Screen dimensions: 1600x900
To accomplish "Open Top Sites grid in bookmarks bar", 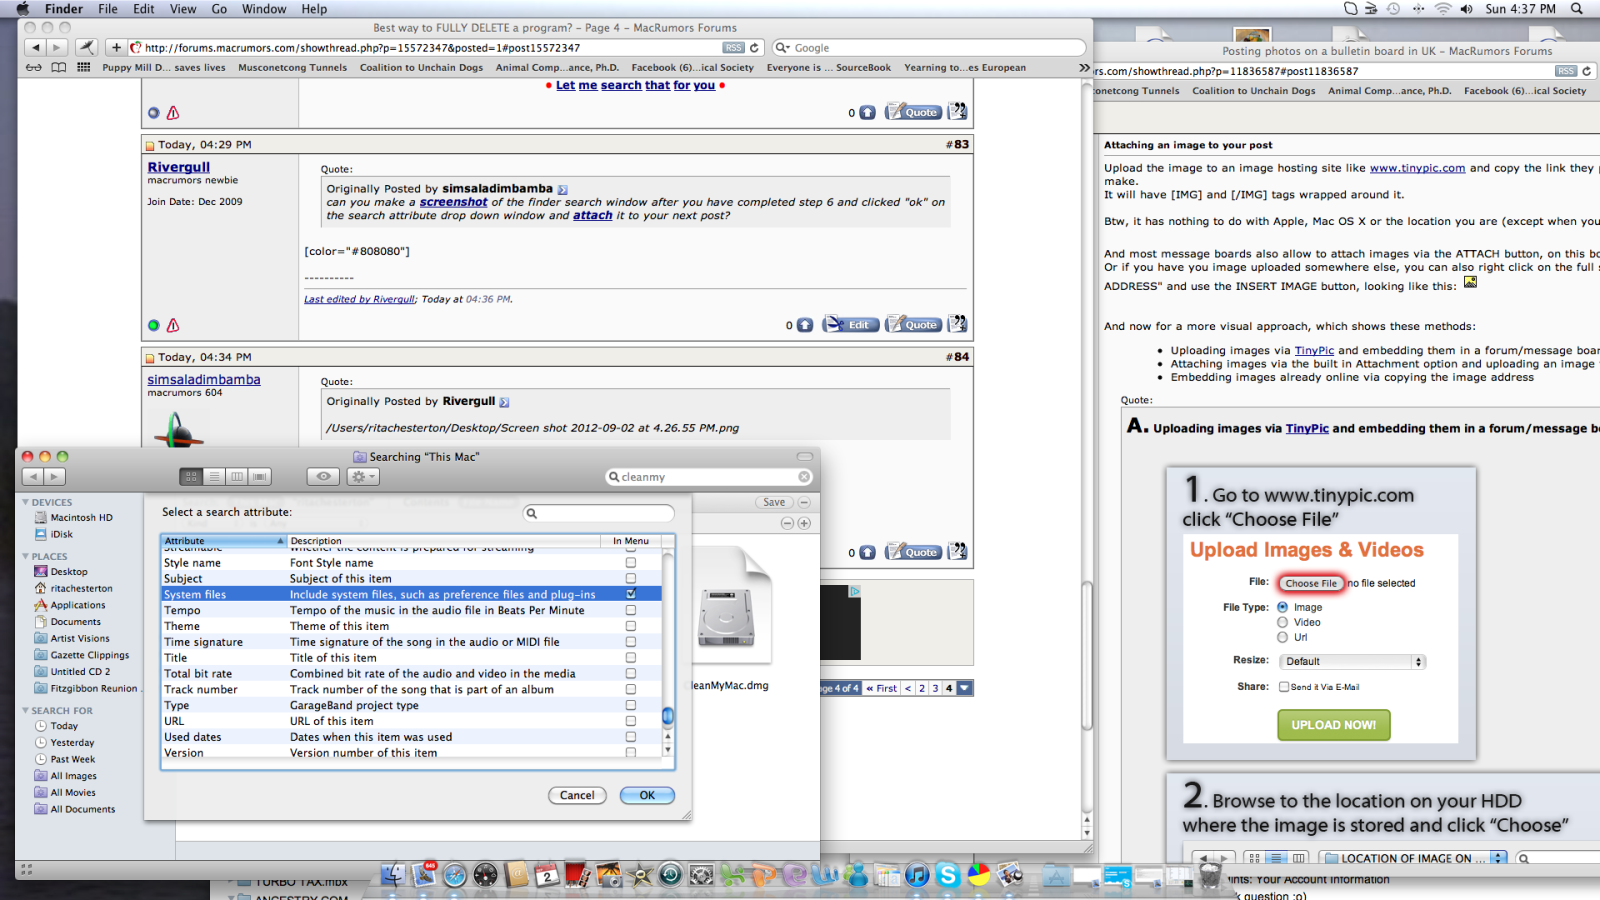I will [x=83, y=68].
